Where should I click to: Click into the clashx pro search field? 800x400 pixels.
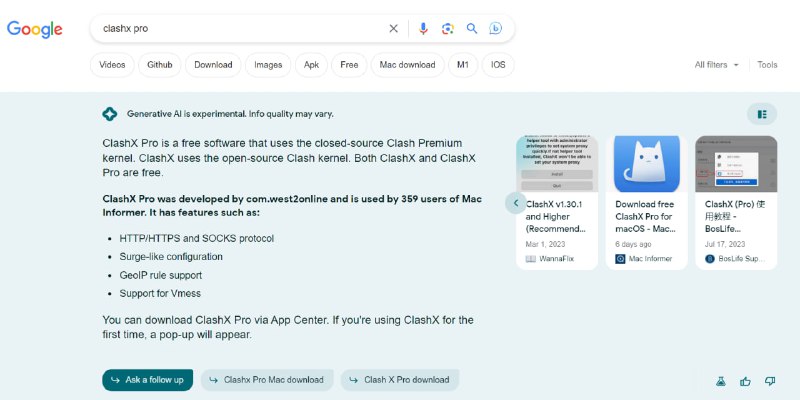[240, 29]
